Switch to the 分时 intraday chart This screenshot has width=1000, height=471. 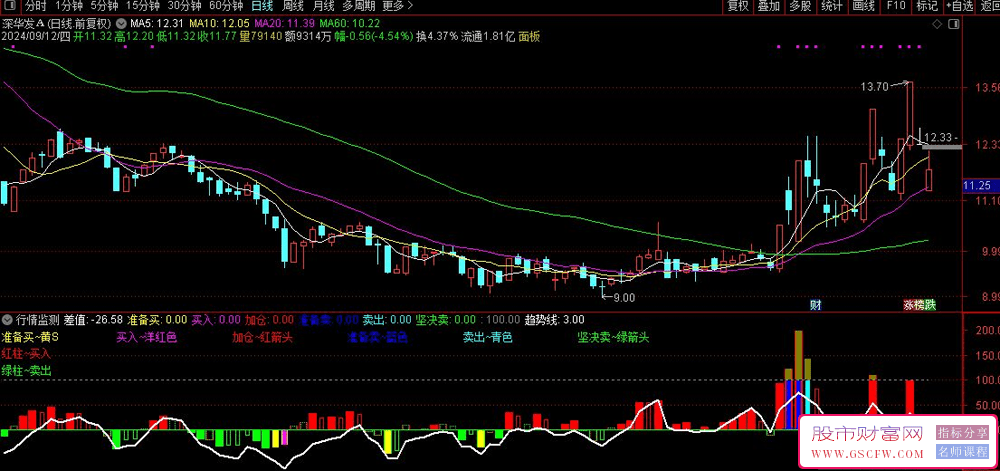pyautogui.click(x=36, y=6)
